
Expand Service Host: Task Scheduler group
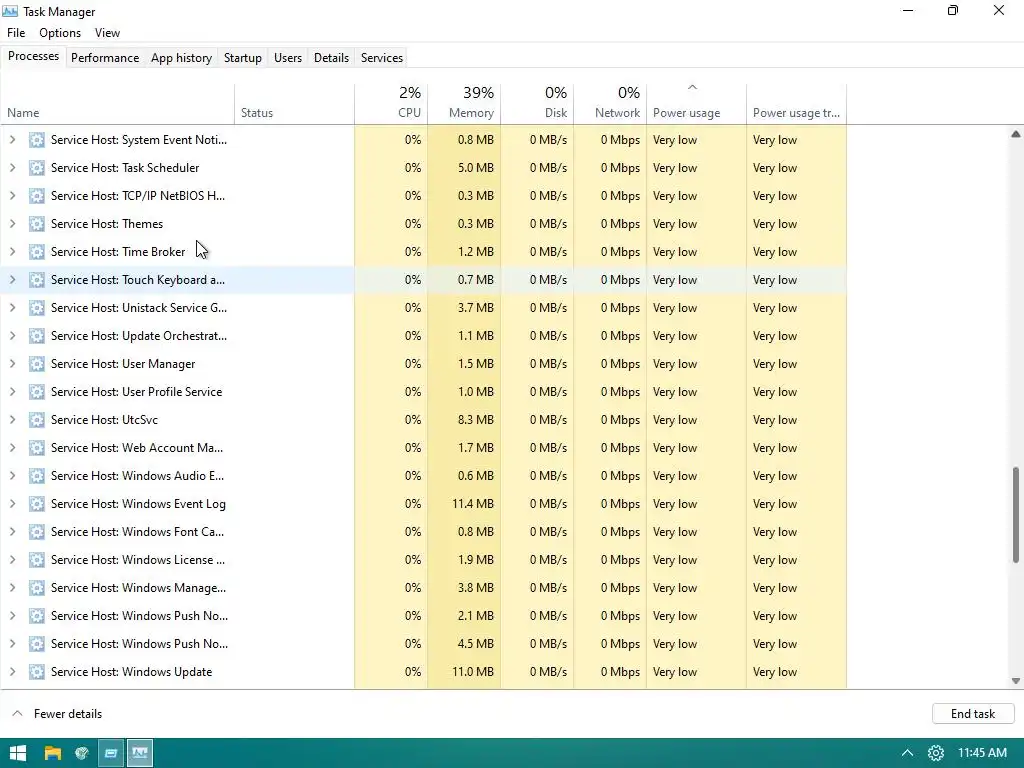(12, 168)
